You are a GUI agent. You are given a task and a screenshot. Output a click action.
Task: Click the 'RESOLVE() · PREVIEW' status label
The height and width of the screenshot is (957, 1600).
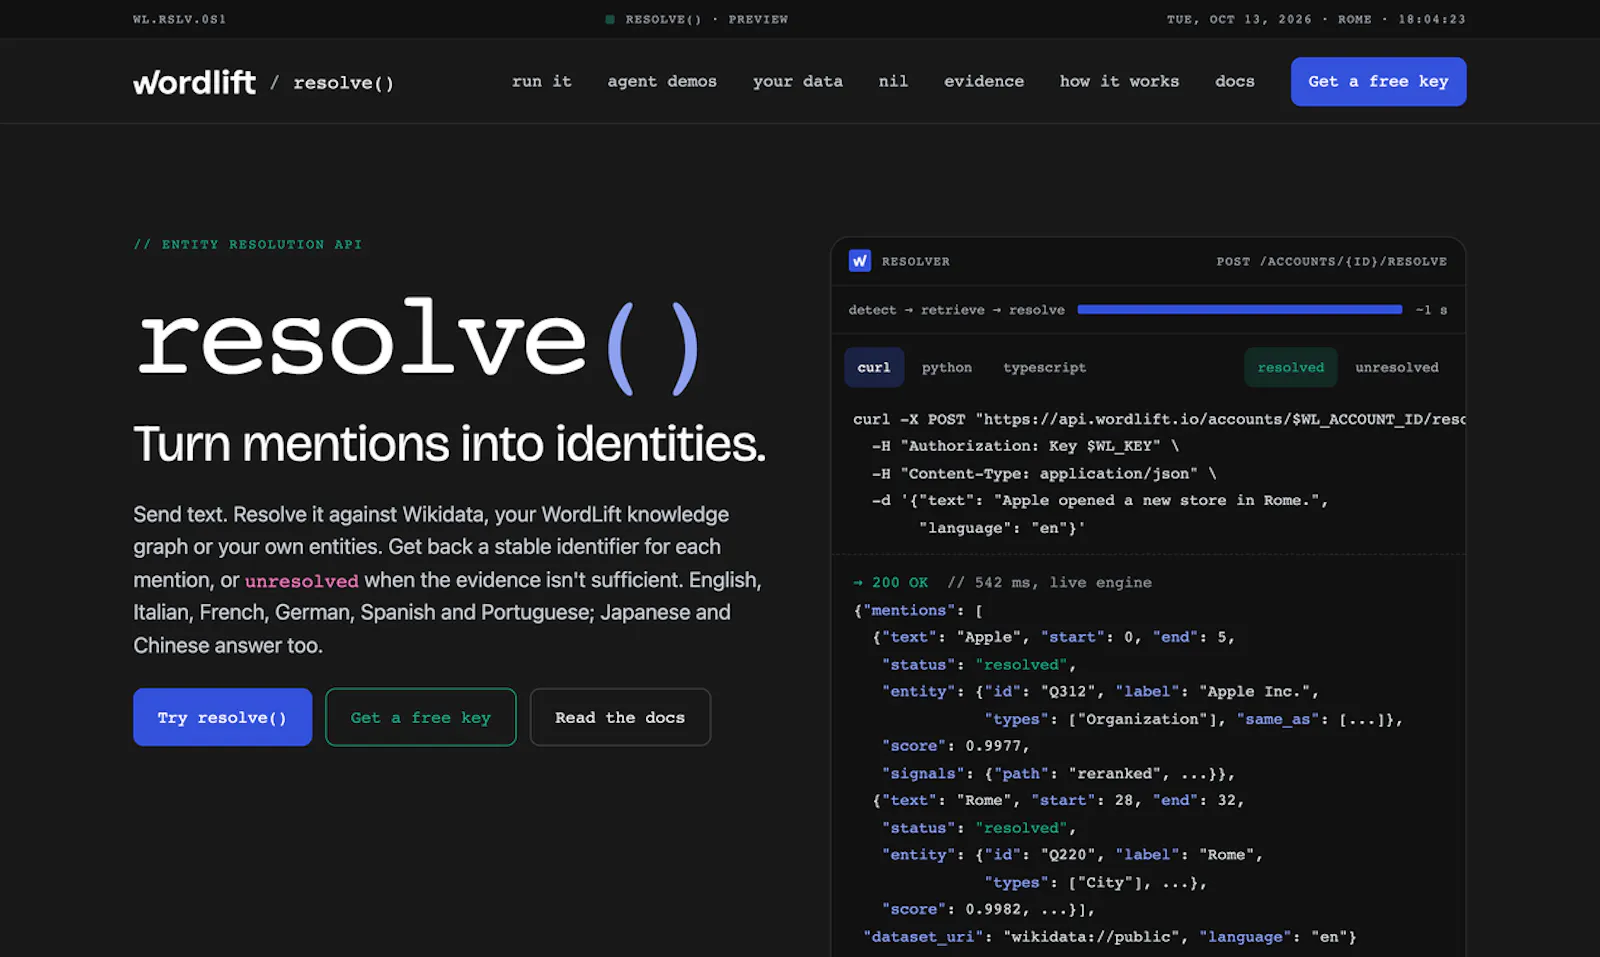[697, 19]
